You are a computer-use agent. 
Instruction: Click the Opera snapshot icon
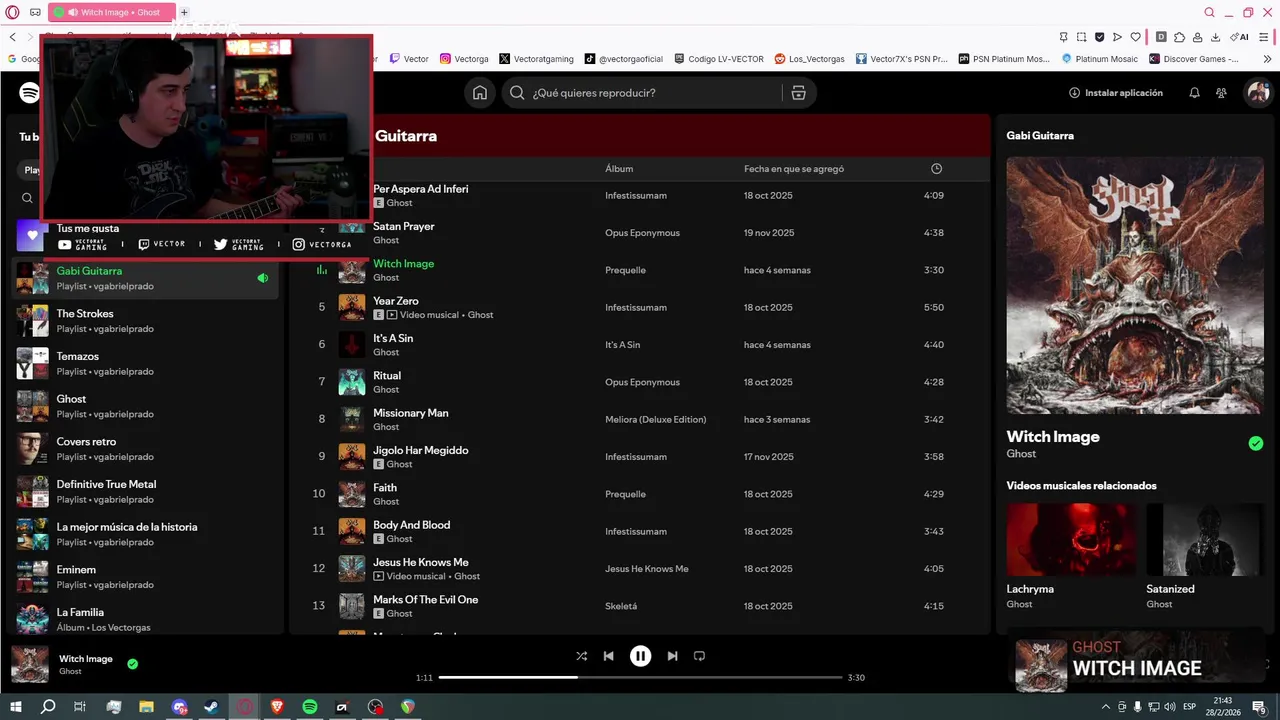click(x=1082, y=37)
